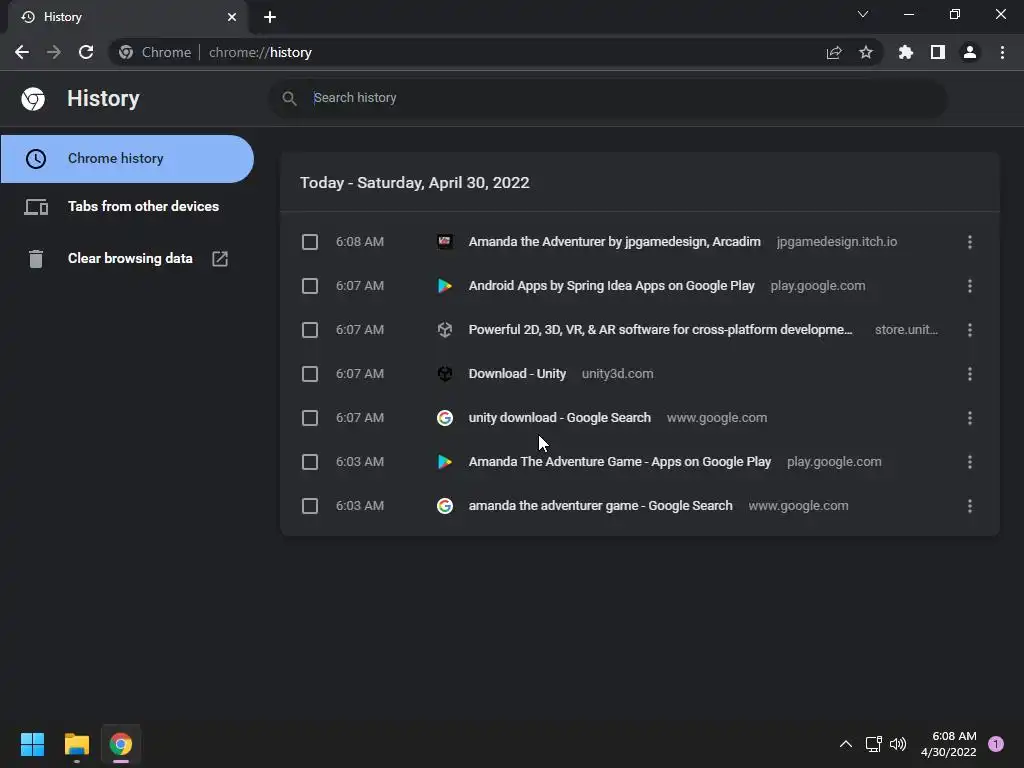Open actions menu for amanda the adventurer game search
This screenshot has width=1024, height=768.
970,506
